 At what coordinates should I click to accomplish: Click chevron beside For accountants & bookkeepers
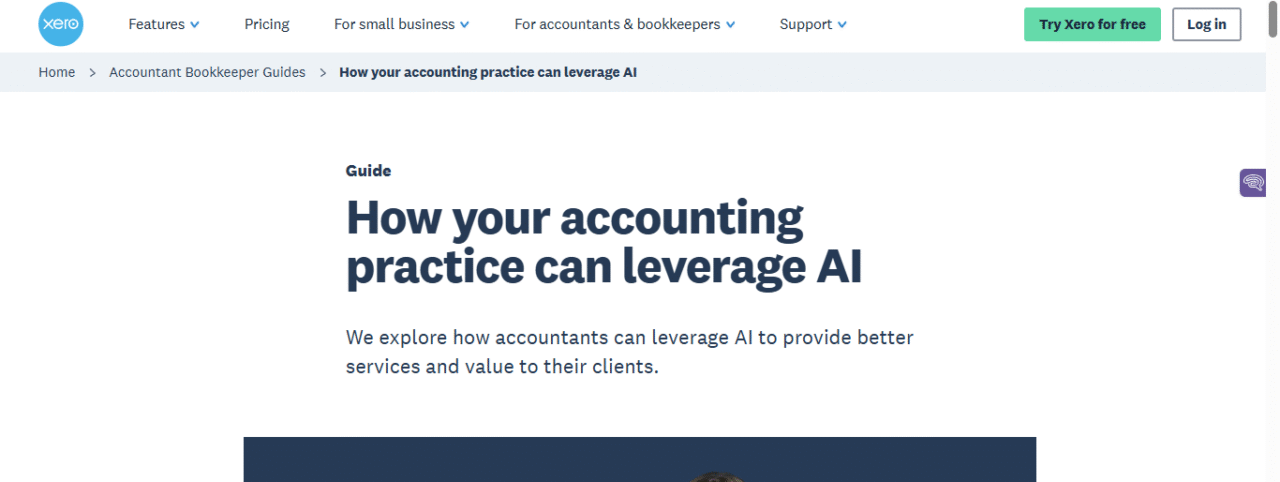pos(731,25)
